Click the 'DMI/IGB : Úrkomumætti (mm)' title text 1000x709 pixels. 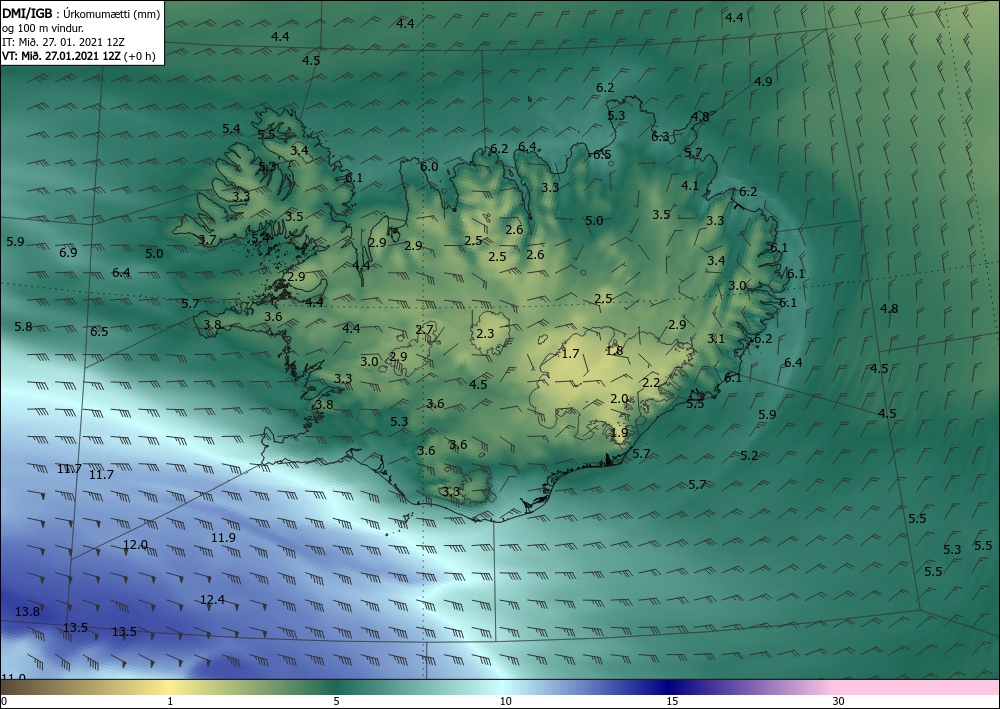(81, 14)
